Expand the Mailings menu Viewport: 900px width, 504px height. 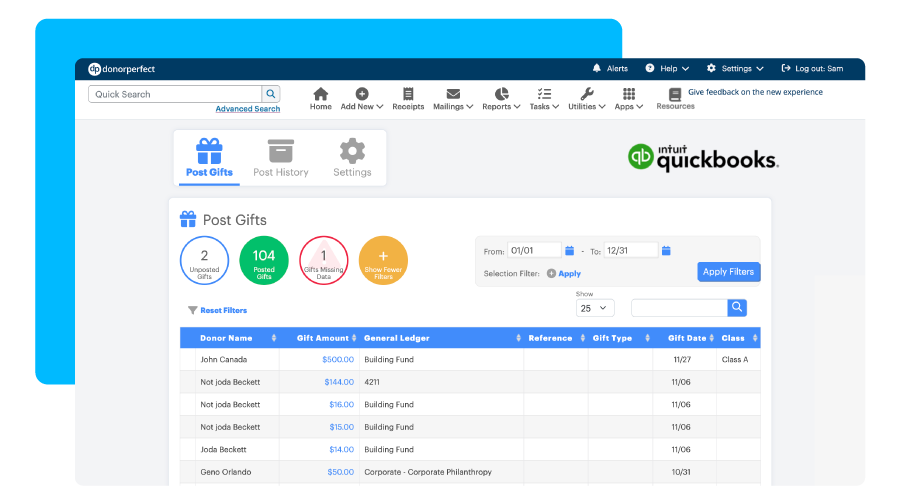tap(453, 99)
